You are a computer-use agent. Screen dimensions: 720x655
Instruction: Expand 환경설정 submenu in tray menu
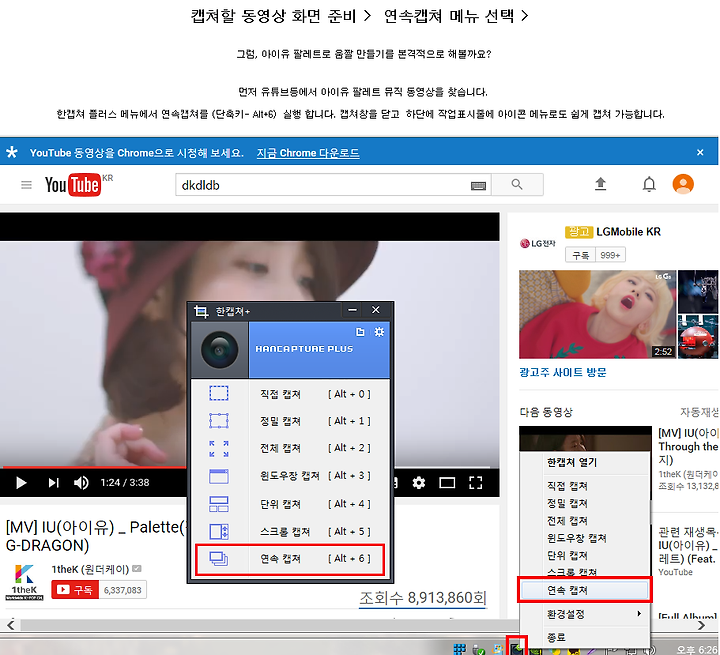584,614
